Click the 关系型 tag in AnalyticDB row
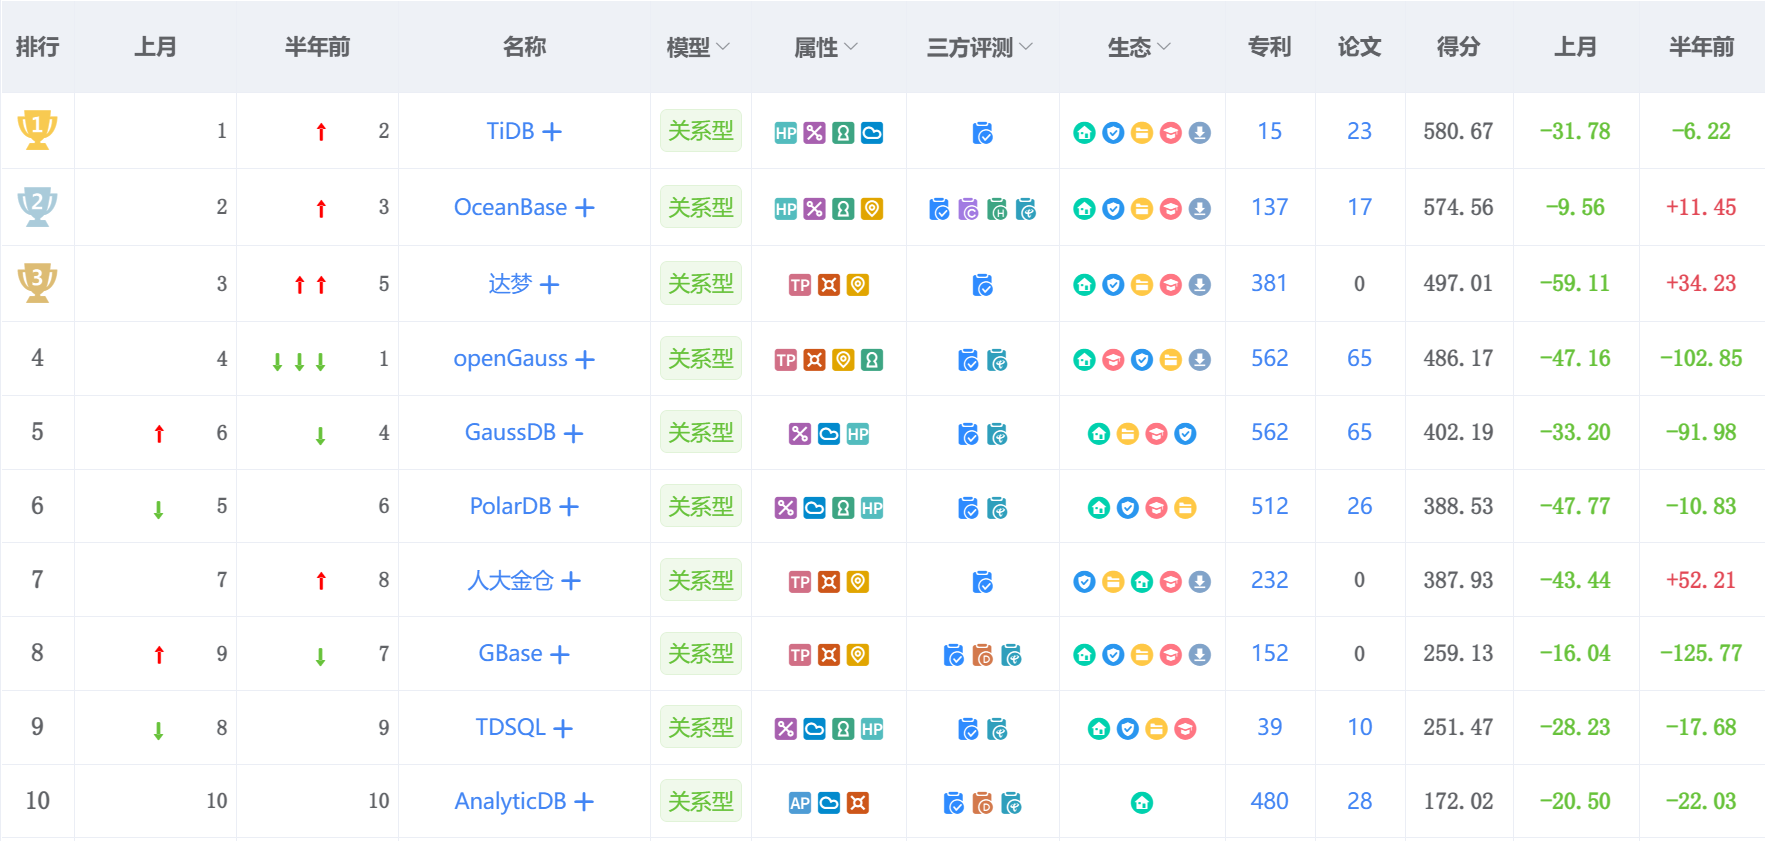 coord(701,802)
